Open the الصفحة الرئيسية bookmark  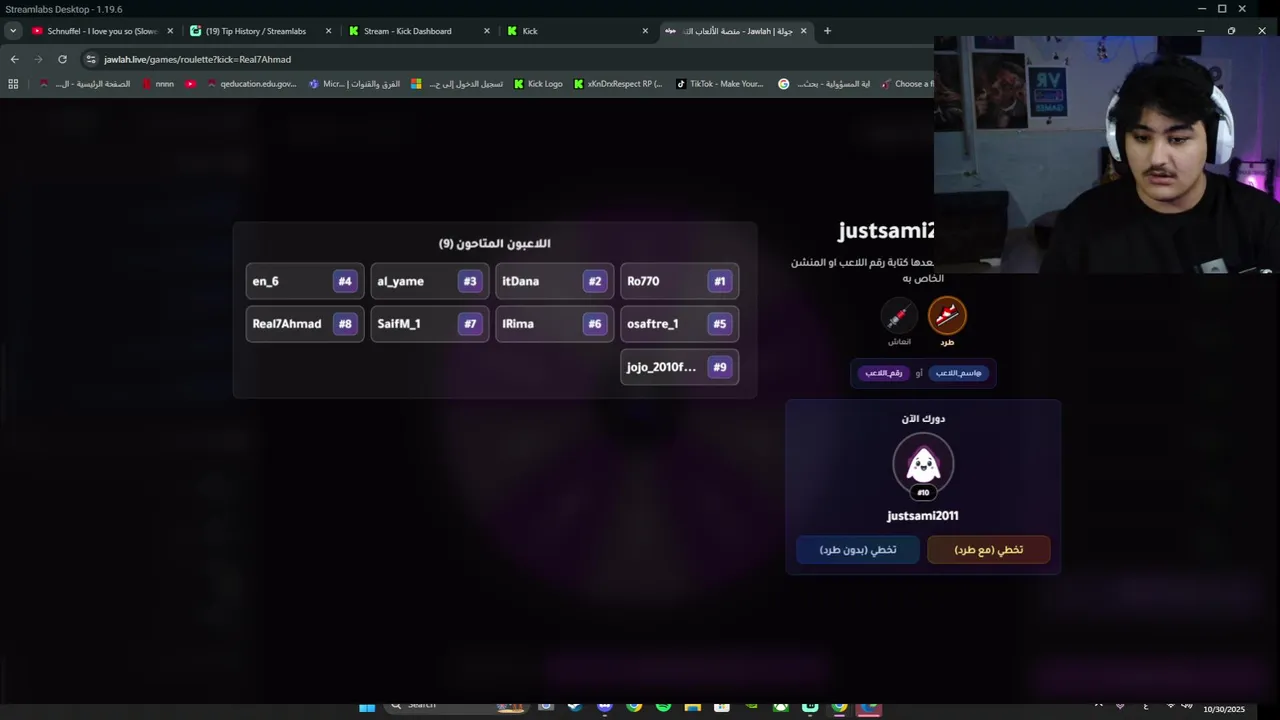coord(85,84)
